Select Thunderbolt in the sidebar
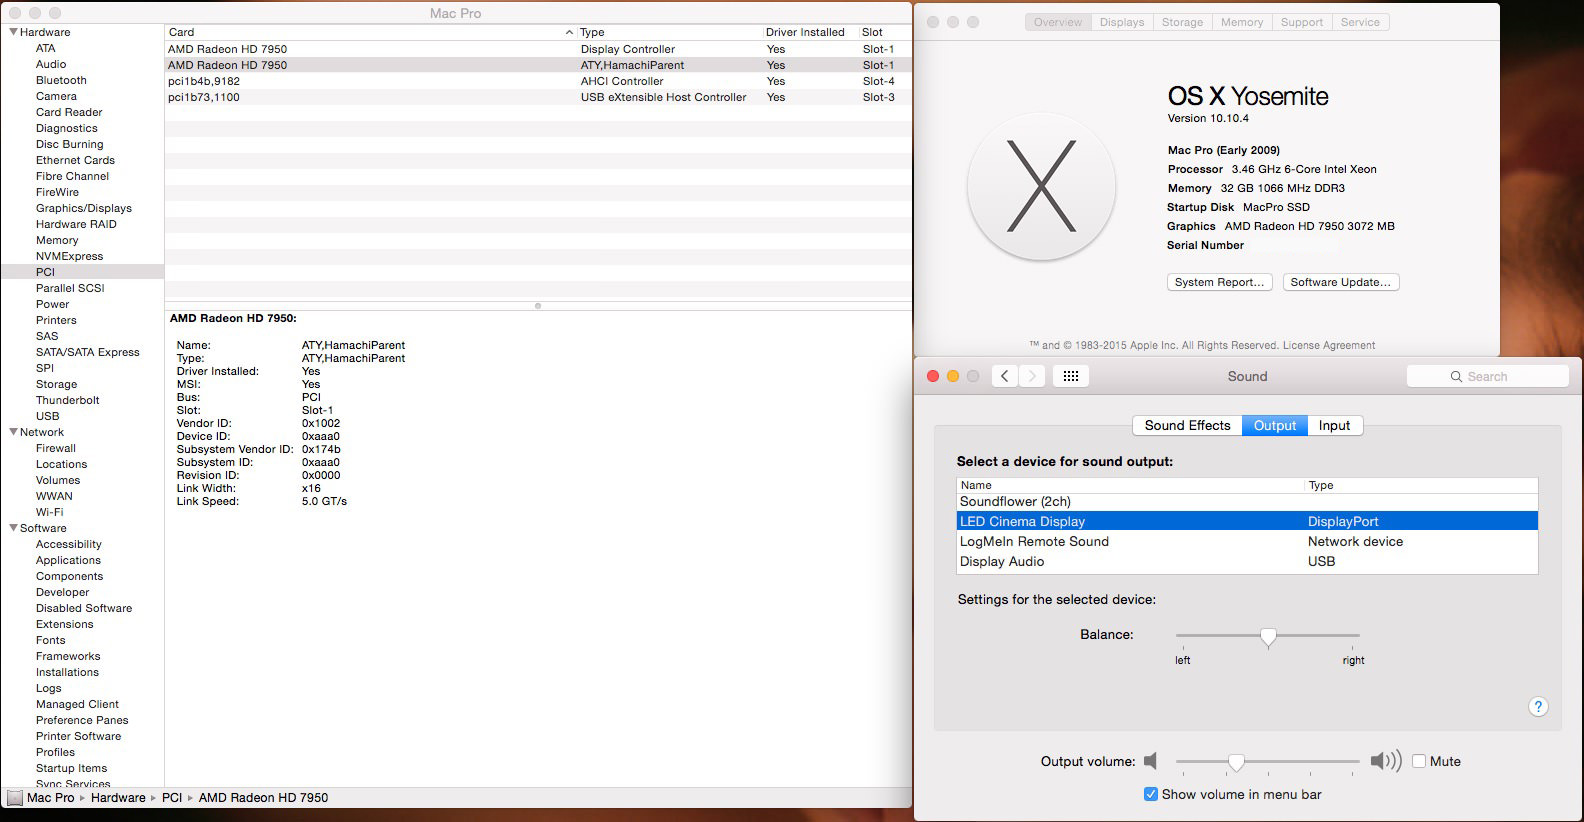 coord(68,400)
